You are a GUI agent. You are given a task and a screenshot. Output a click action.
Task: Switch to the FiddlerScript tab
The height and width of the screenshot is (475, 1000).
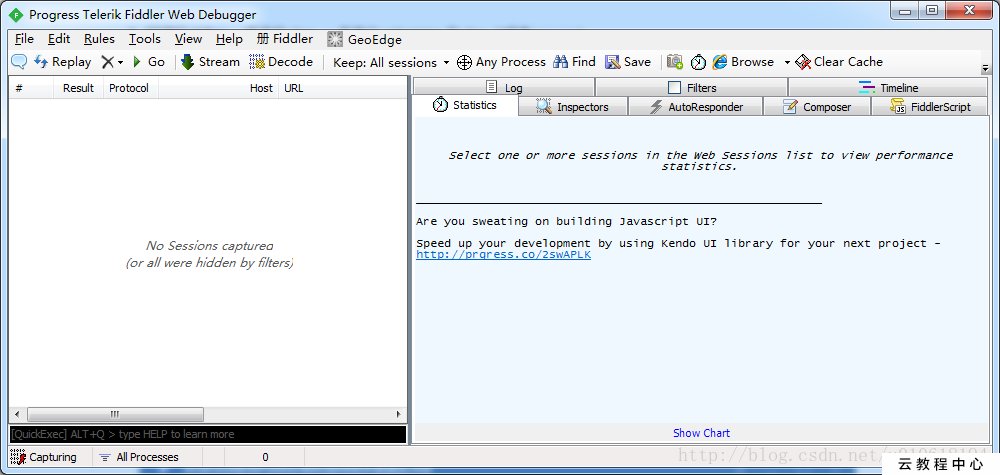click(x=930, y=106)
